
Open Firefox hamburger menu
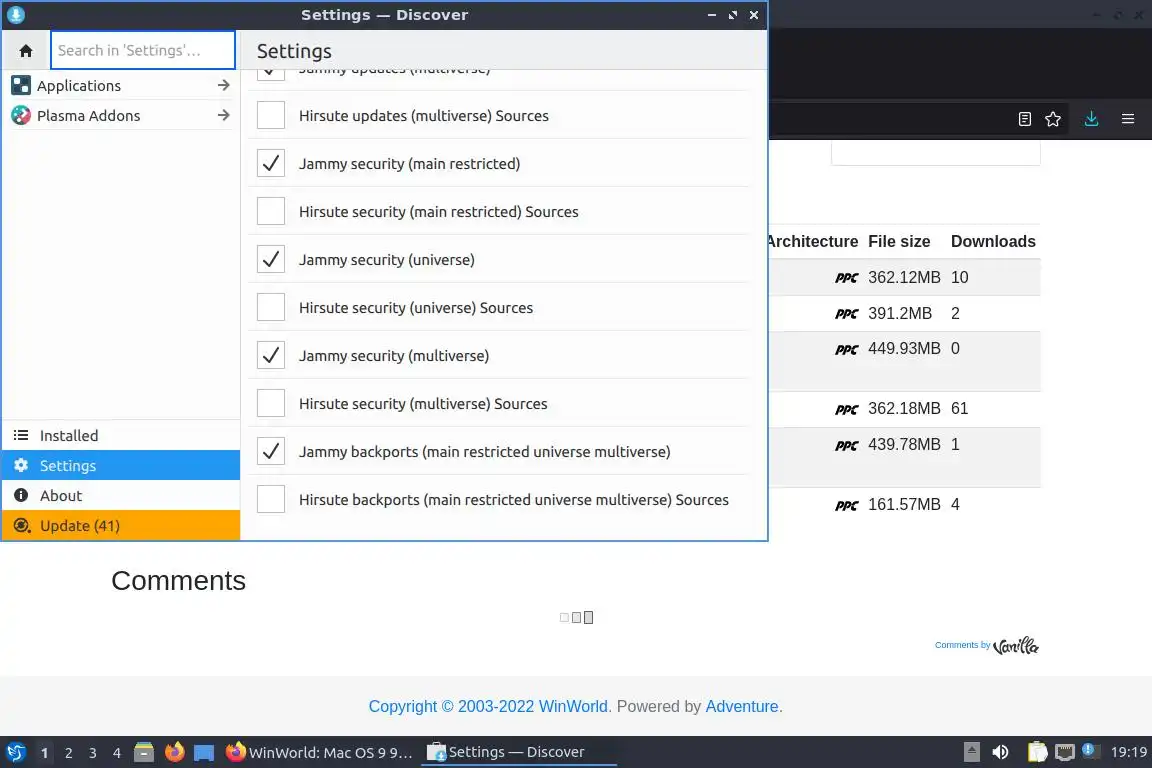click(1128, 119)
